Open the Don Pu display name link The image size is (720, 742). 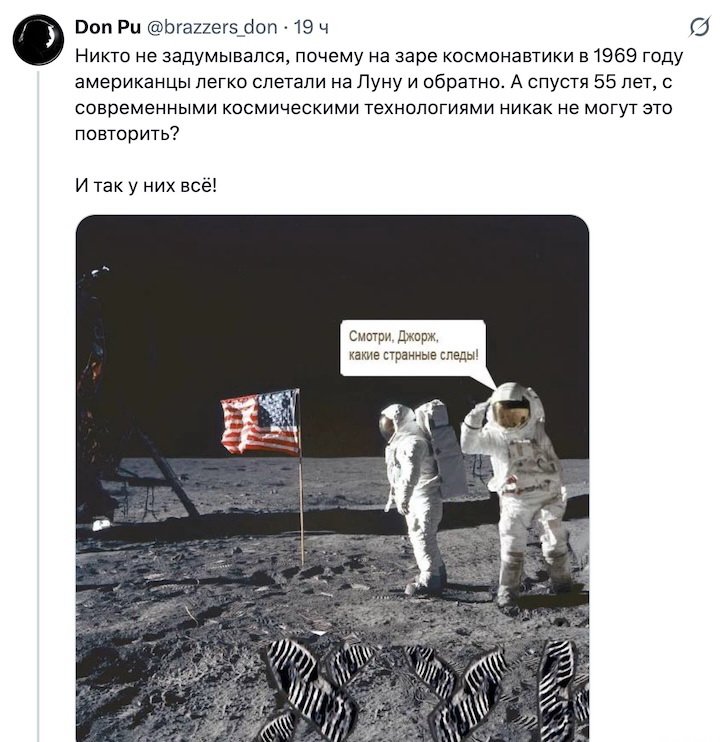coord(108,27)
